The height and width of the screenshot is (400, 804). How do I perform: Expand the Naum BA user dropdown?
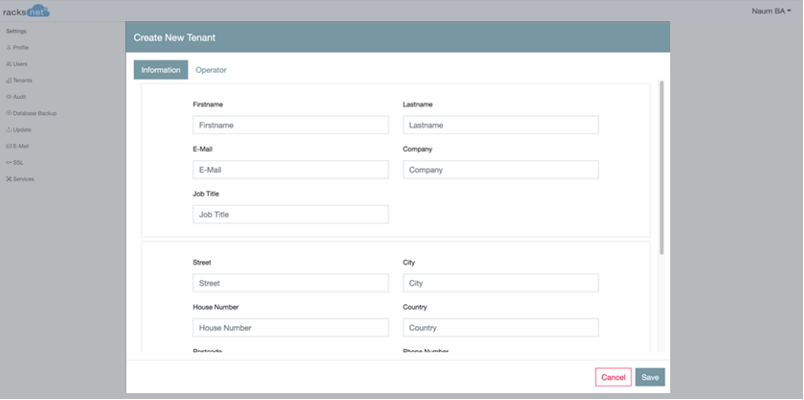point(771,11)
